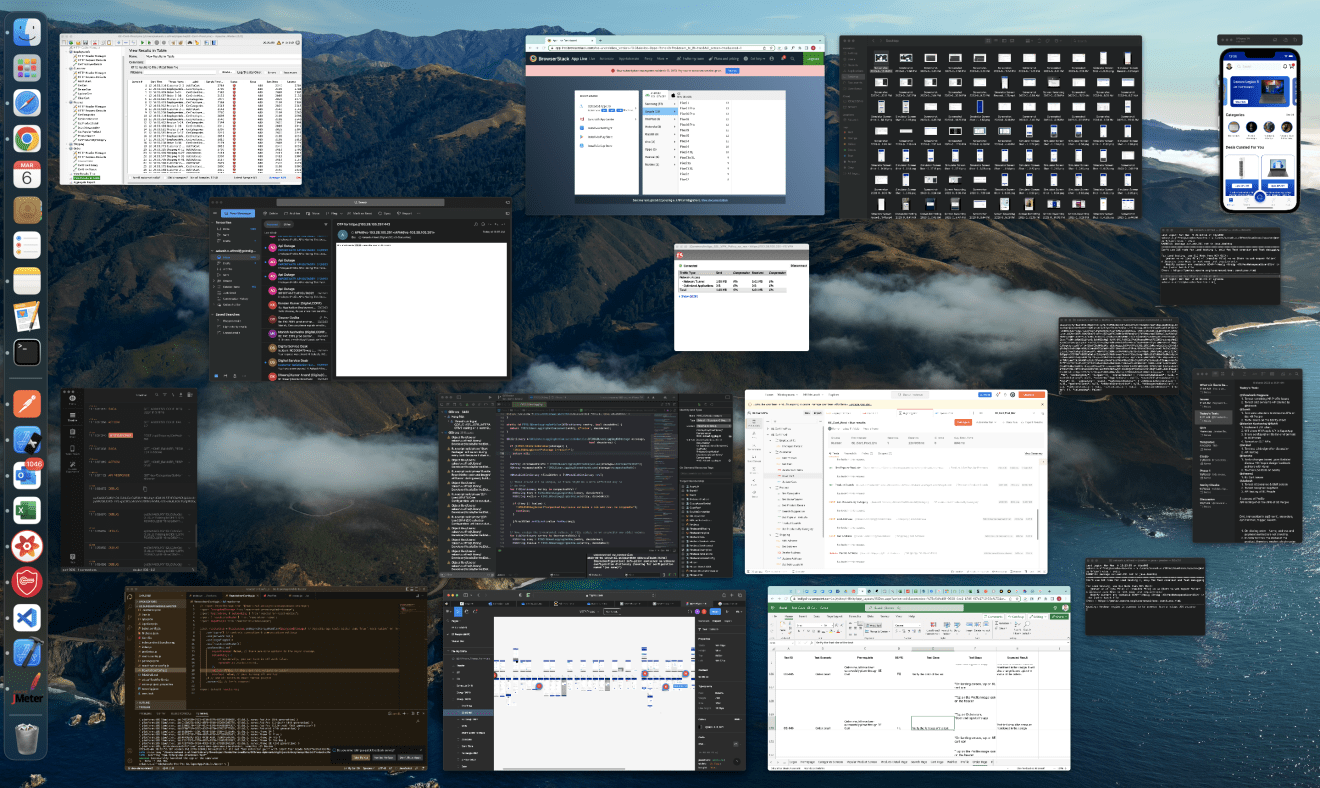1320x788 pixels.
Task: Launch Google Chrome from the dock
Action: (x=27, y=139)
